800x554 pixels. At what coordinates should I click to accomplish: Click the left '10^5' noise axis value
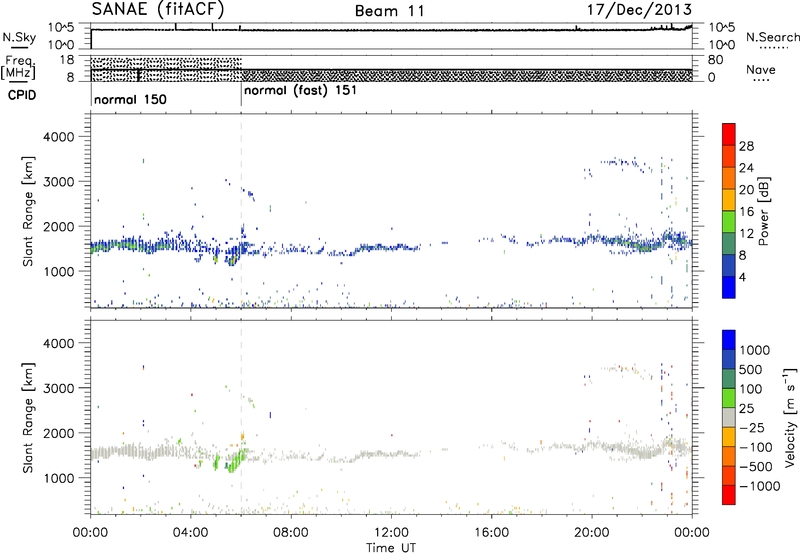click(61, 28)
